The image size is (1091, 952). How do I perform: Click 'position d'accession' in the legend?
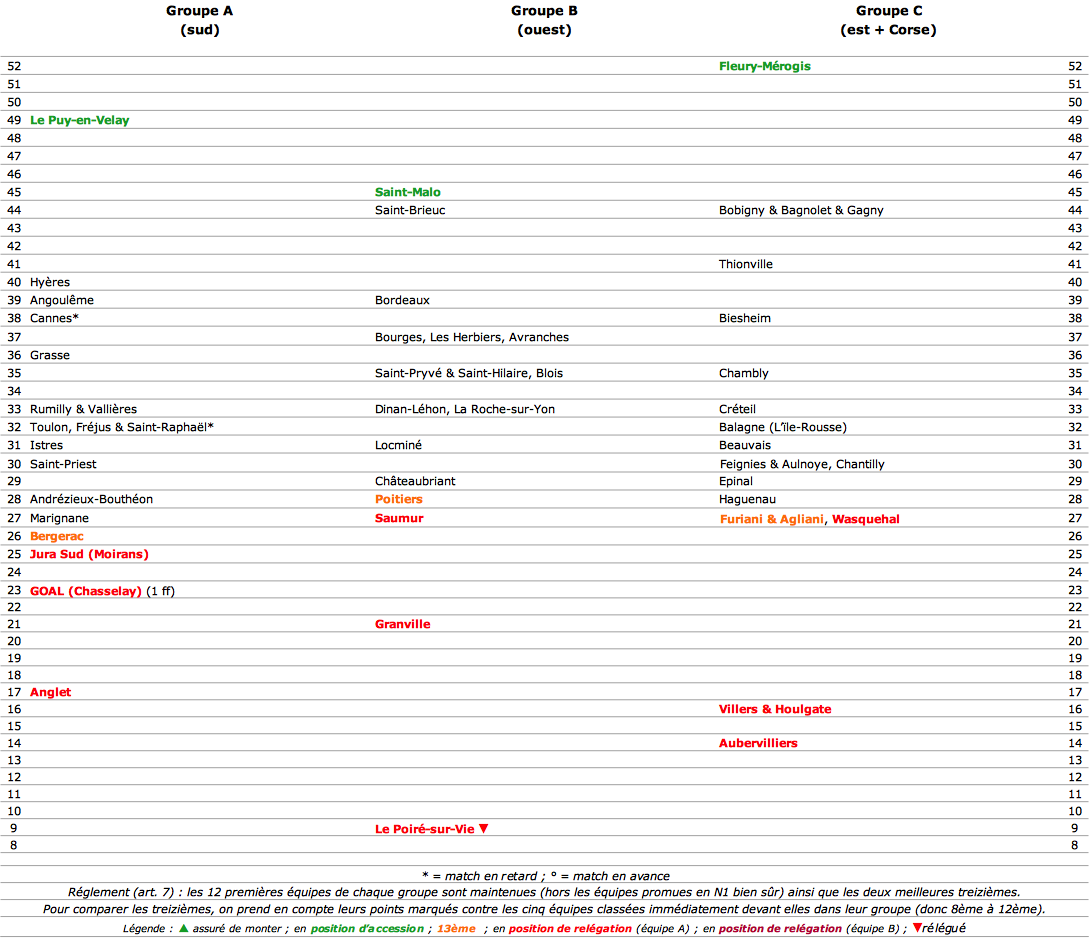pos(367,929)
